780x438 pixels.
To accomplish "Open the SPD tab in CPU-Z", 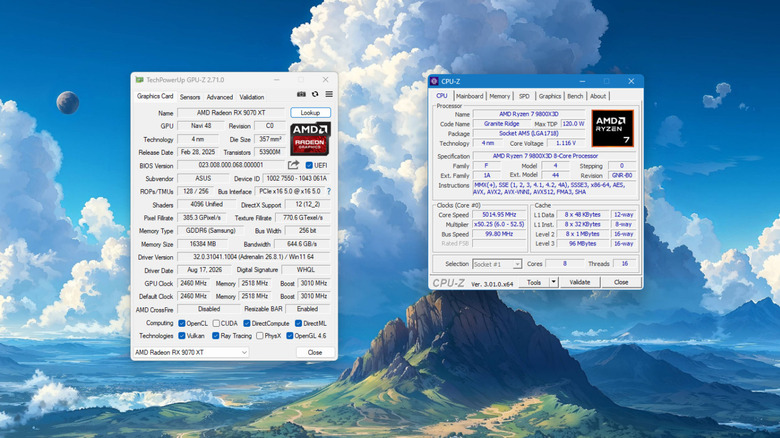I will click(x=524, y=96).
